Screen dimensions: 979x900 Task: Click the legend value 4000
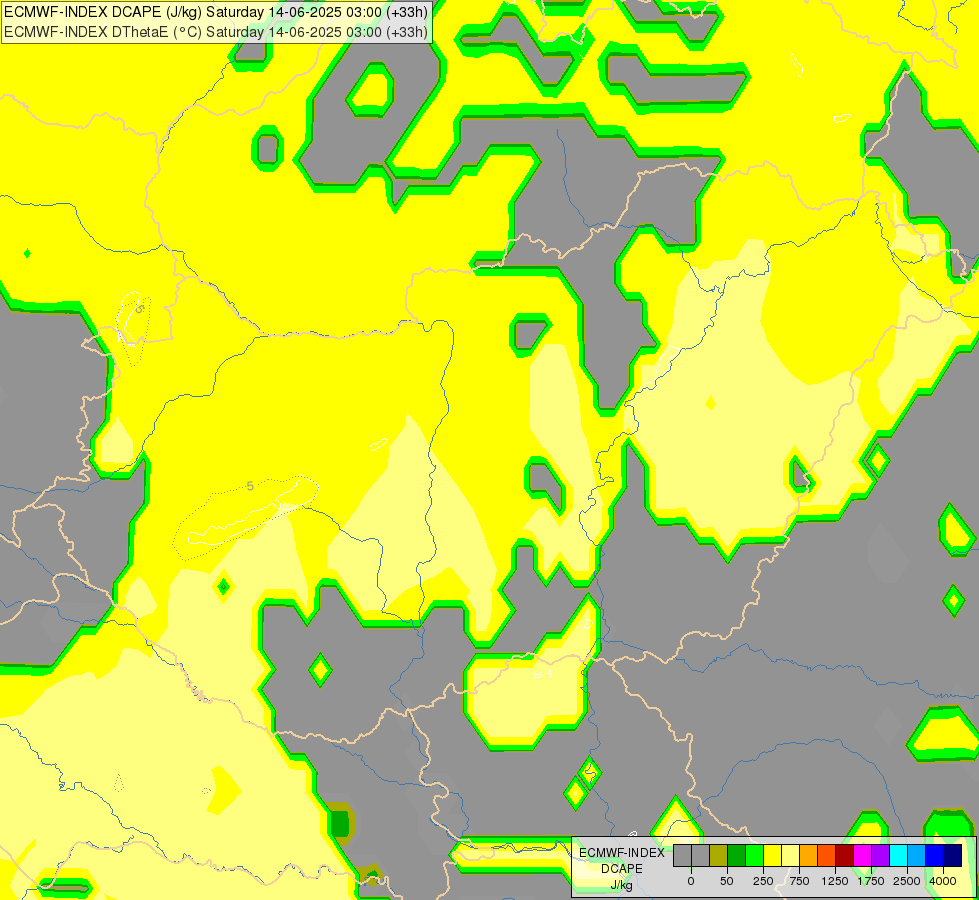coord(943,881)
